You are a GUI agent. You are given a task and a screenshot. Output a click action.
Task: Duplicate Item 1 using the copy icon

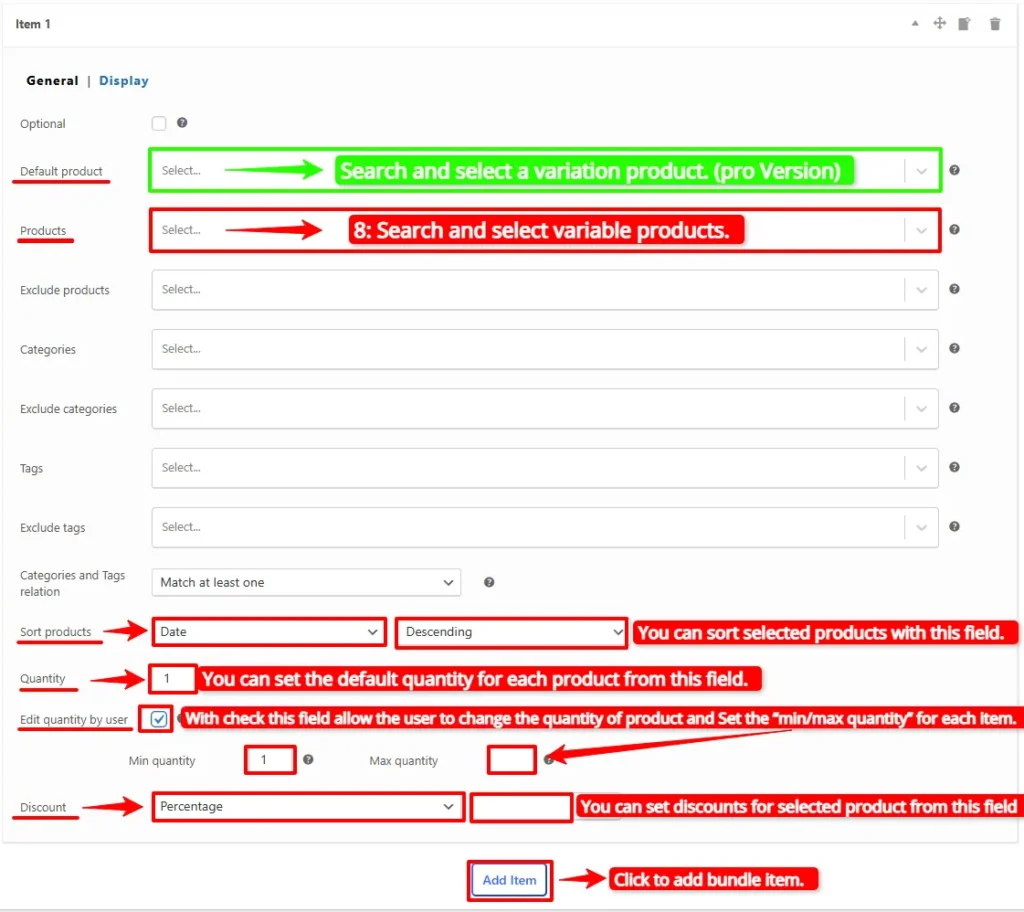pos(964,24)
